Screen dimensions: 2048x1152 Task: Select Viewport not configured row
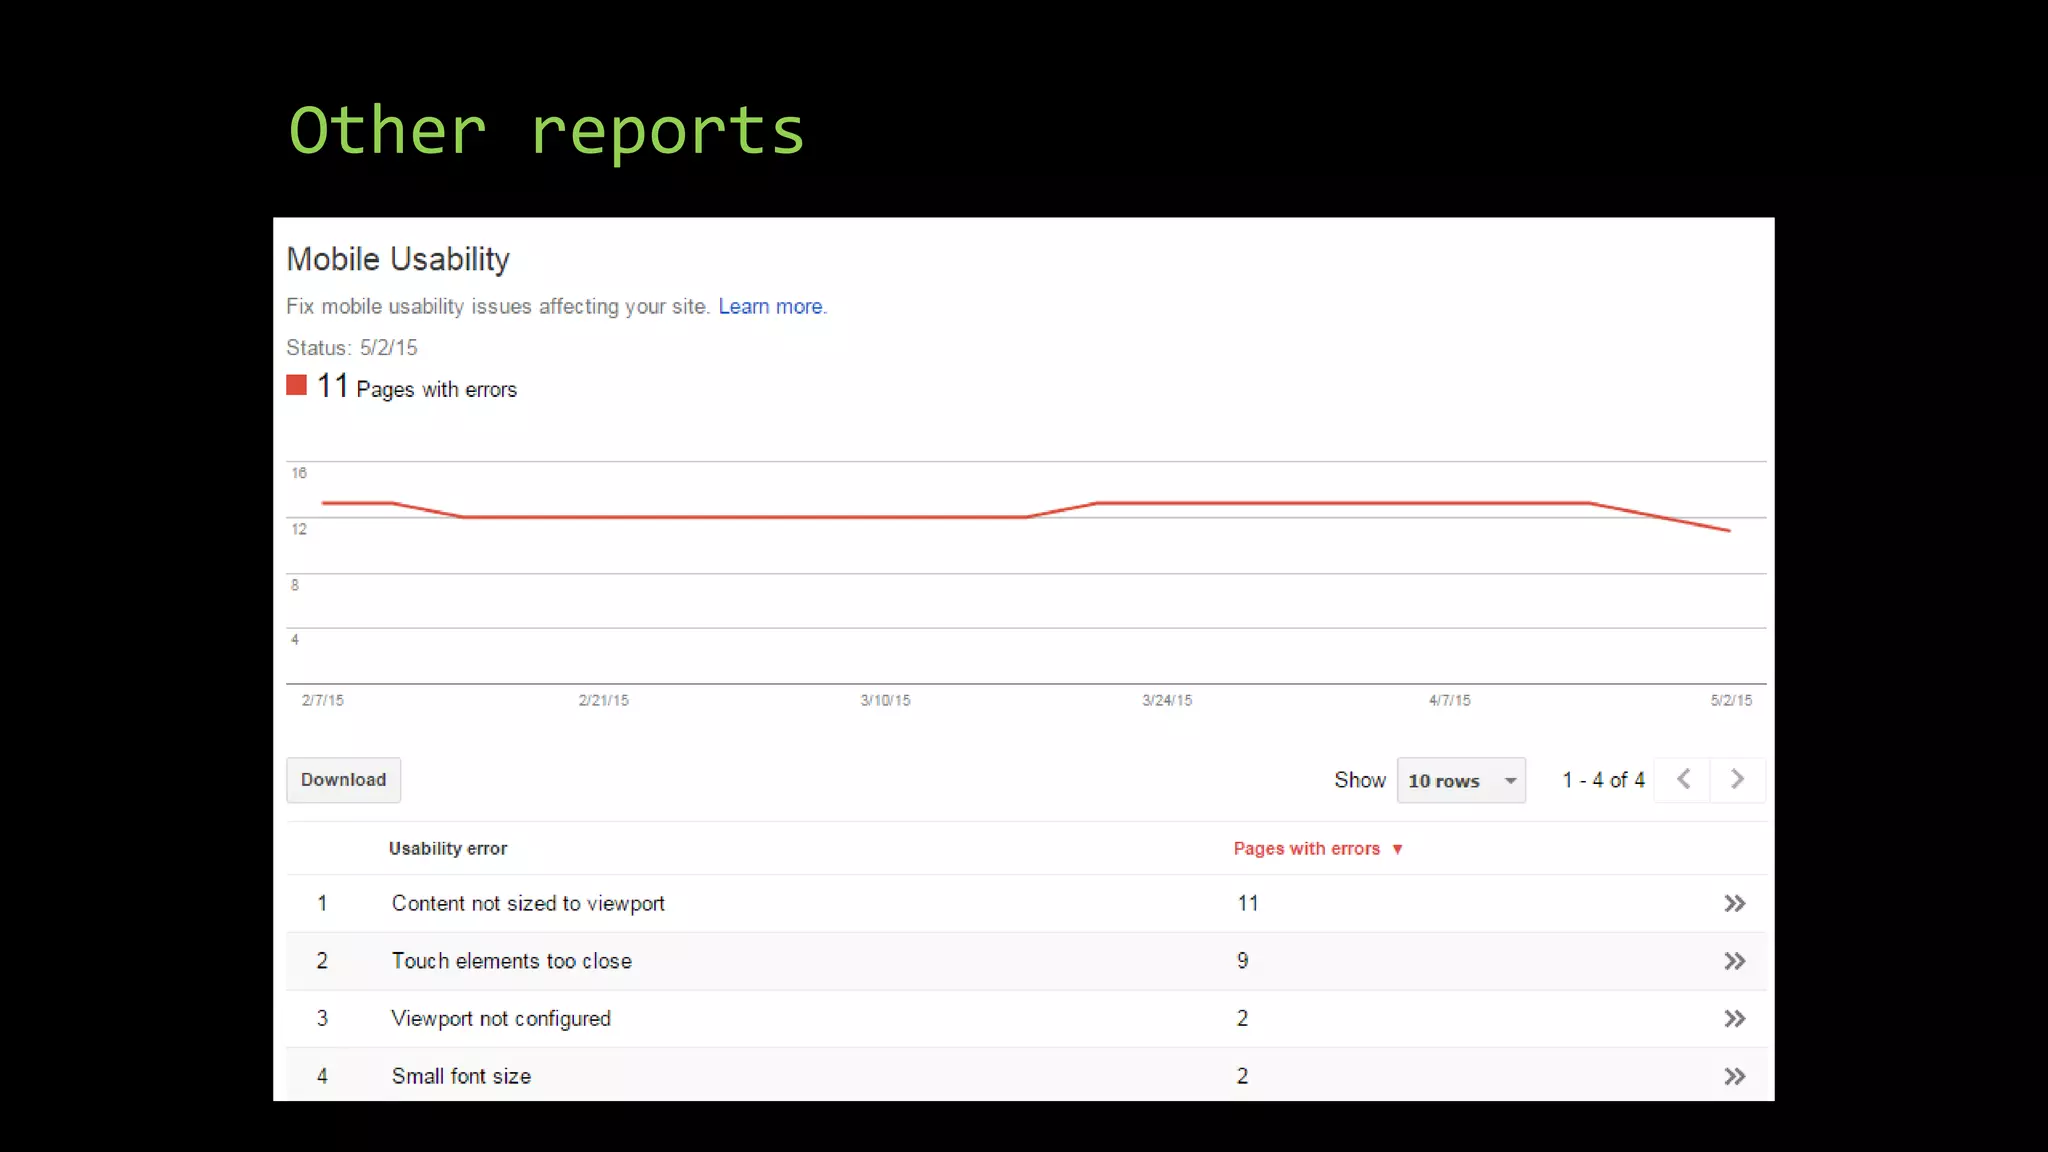click(x=1026, y=1019)
